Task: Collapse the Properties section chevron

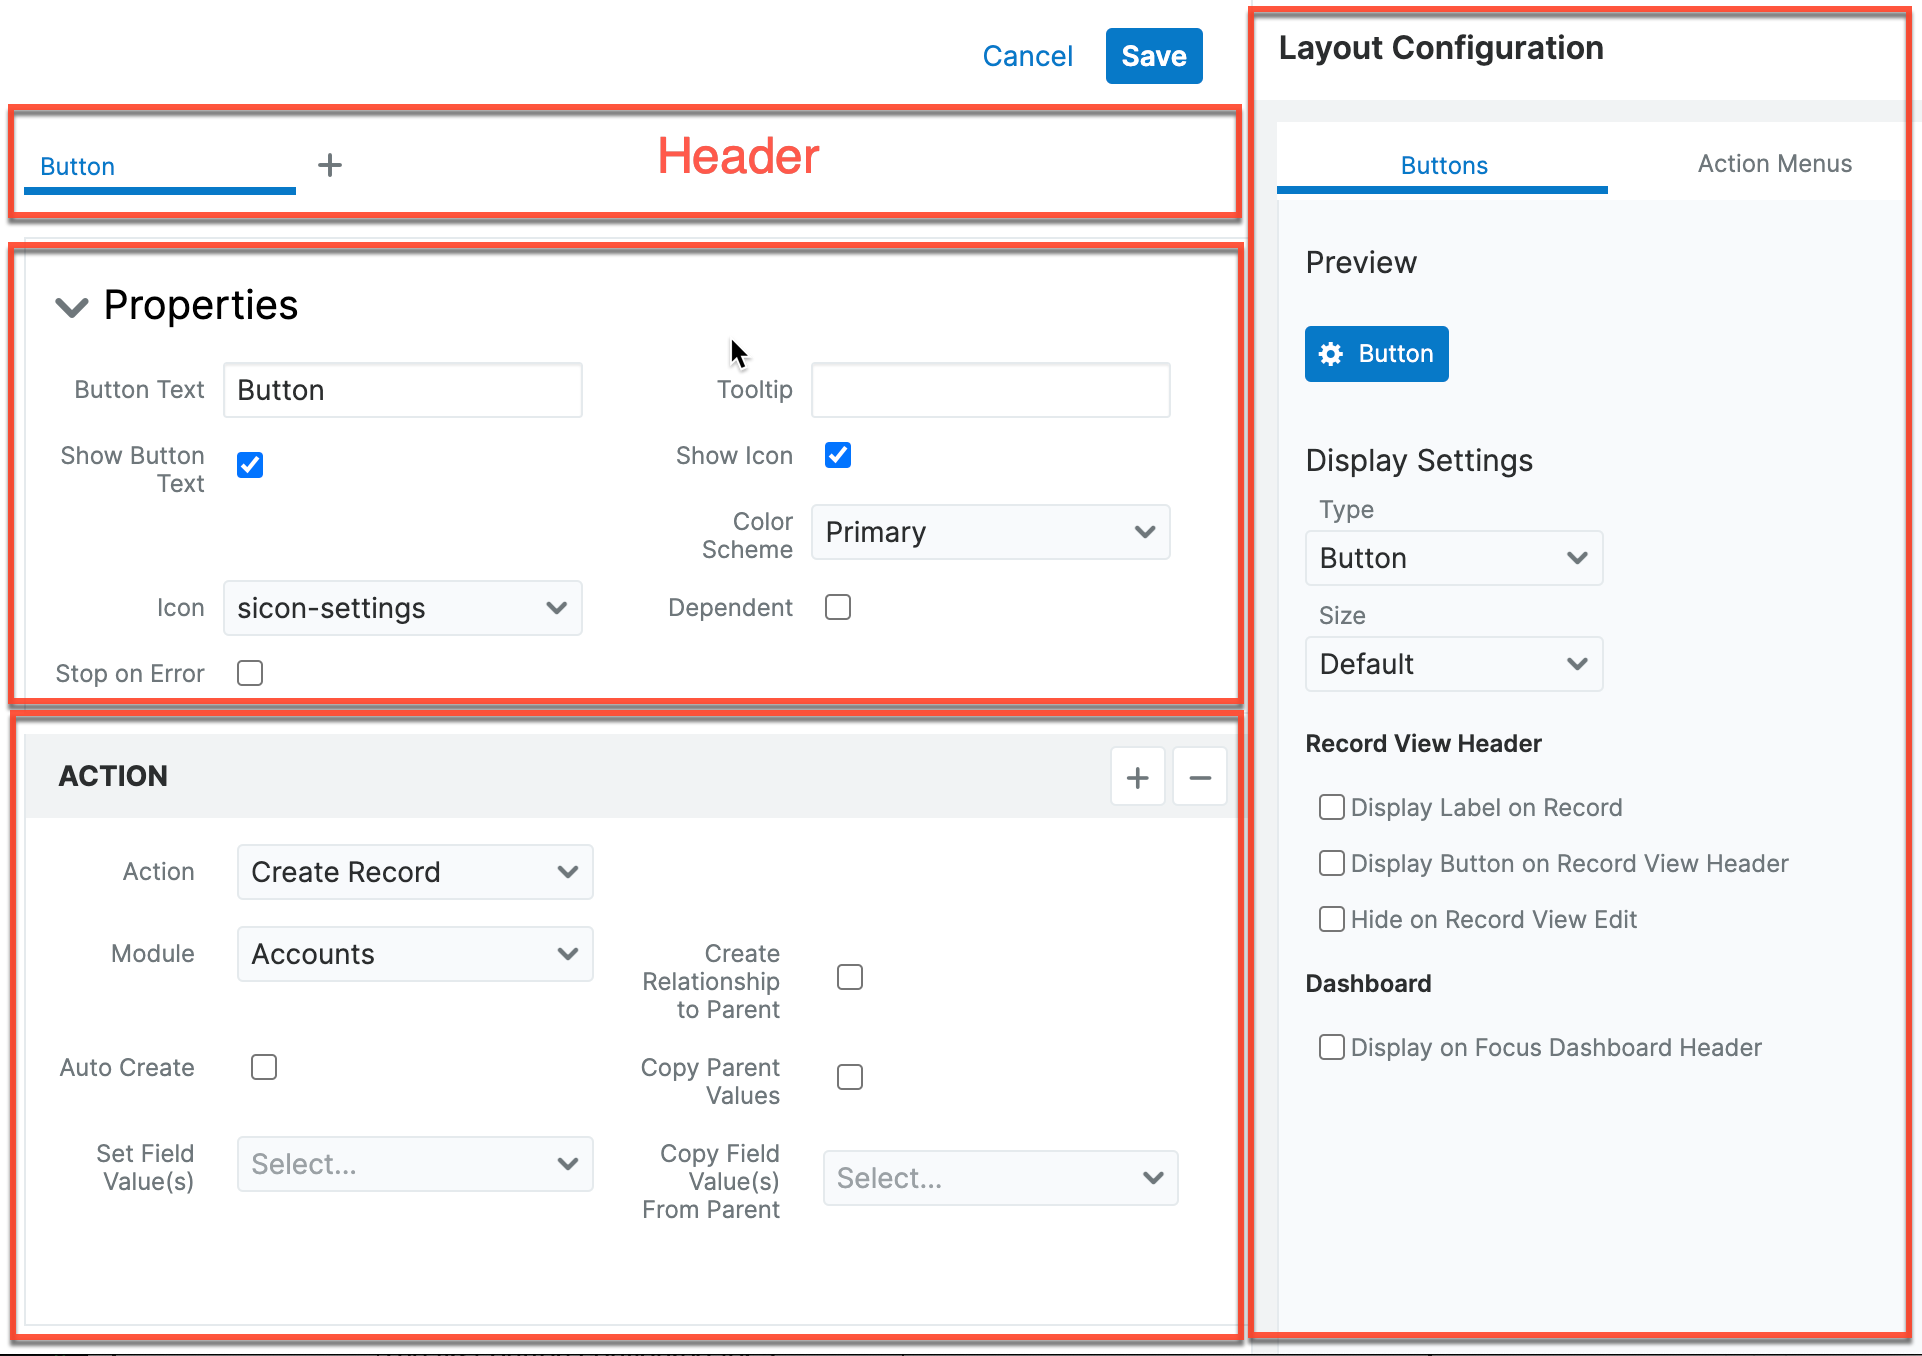Action: [x=72, y=306]
